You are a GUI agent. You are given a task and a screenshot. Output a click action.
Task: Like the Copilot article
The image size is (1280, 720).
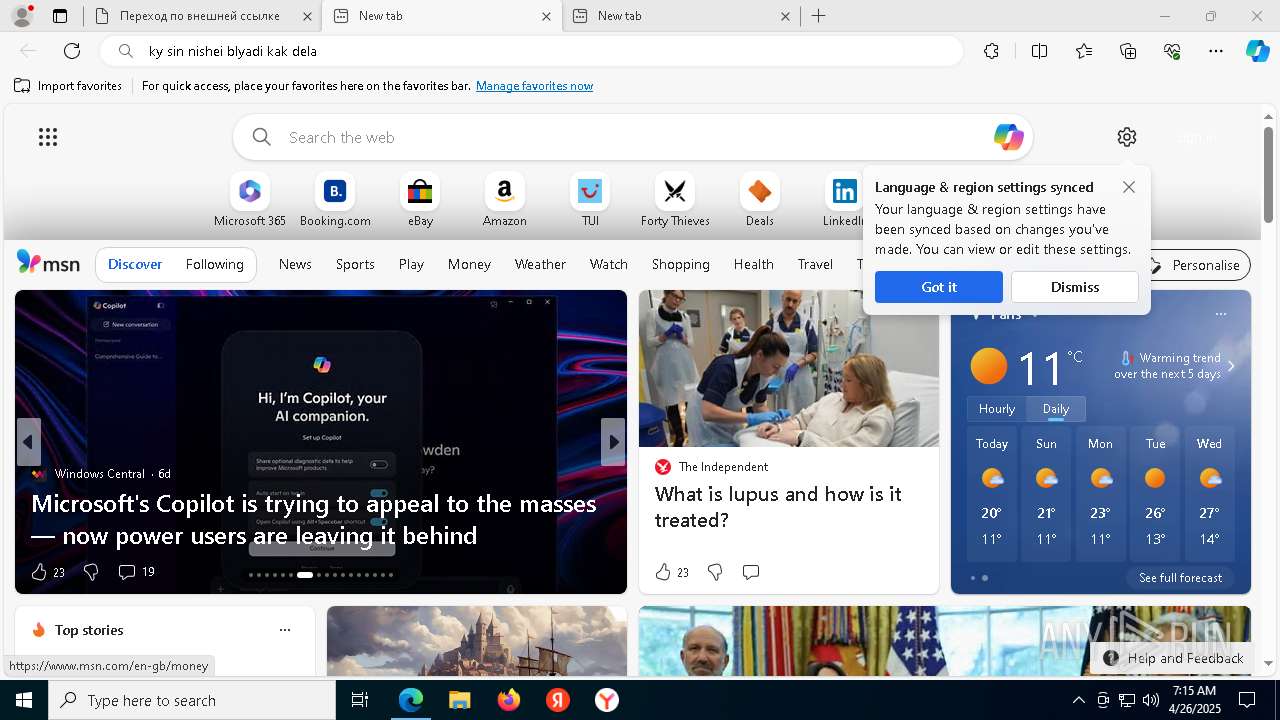coord(48,572)
